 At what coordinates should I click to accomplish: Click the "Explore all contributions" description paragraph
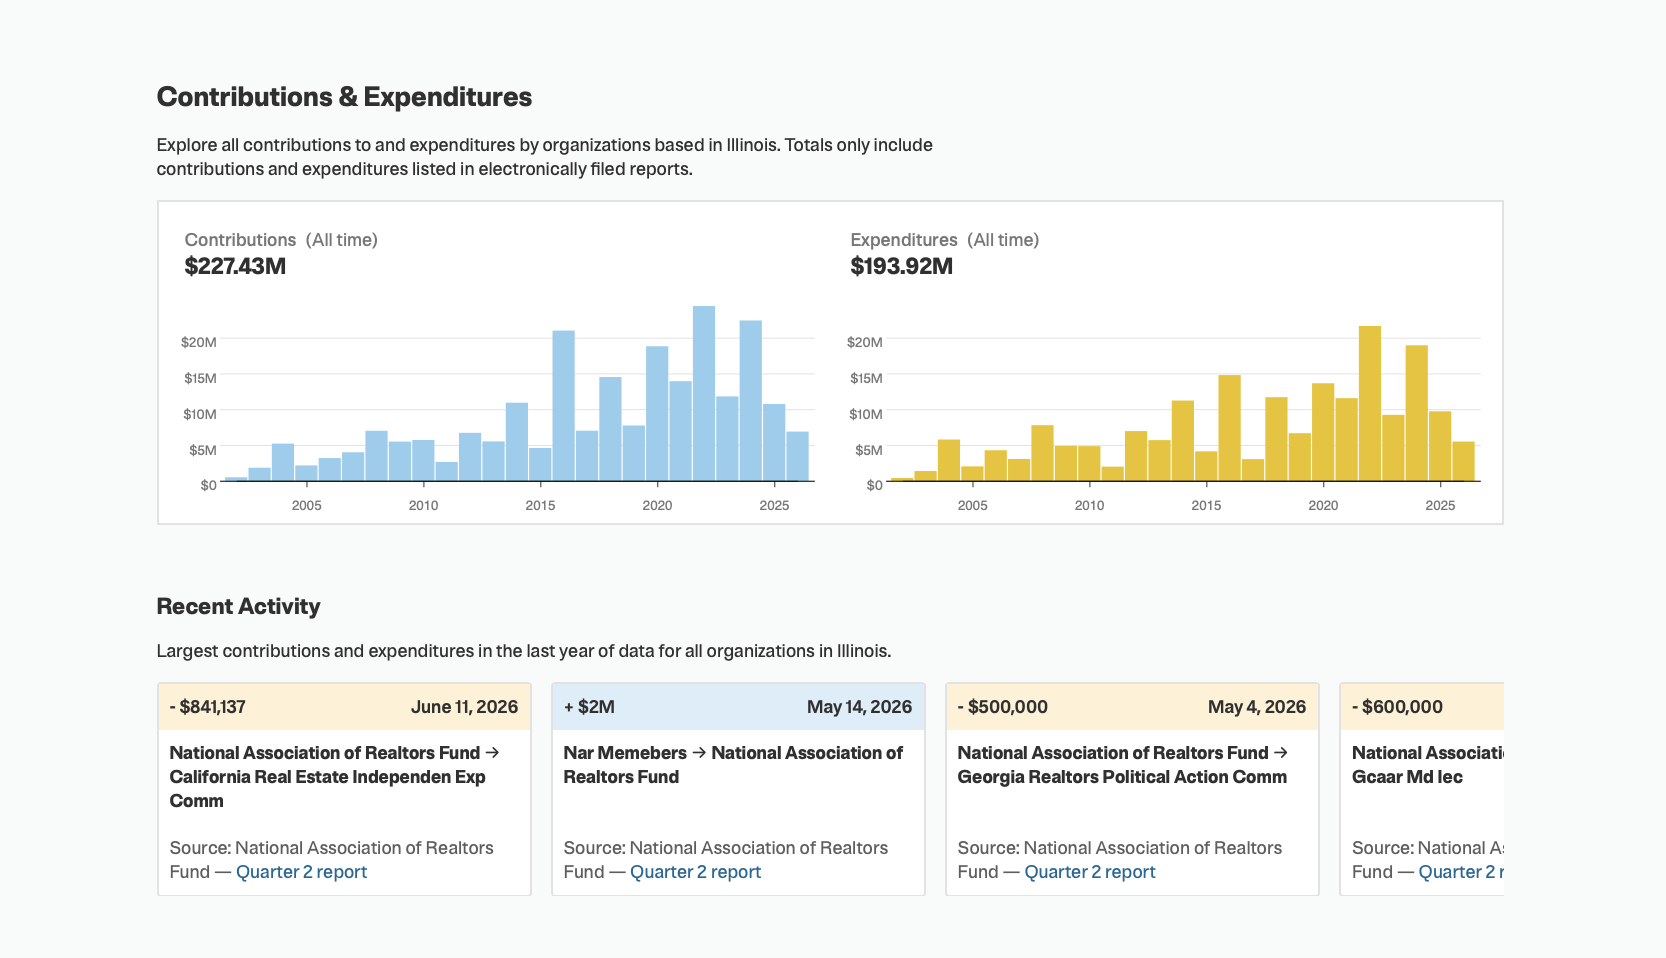(x=545, y=157)
